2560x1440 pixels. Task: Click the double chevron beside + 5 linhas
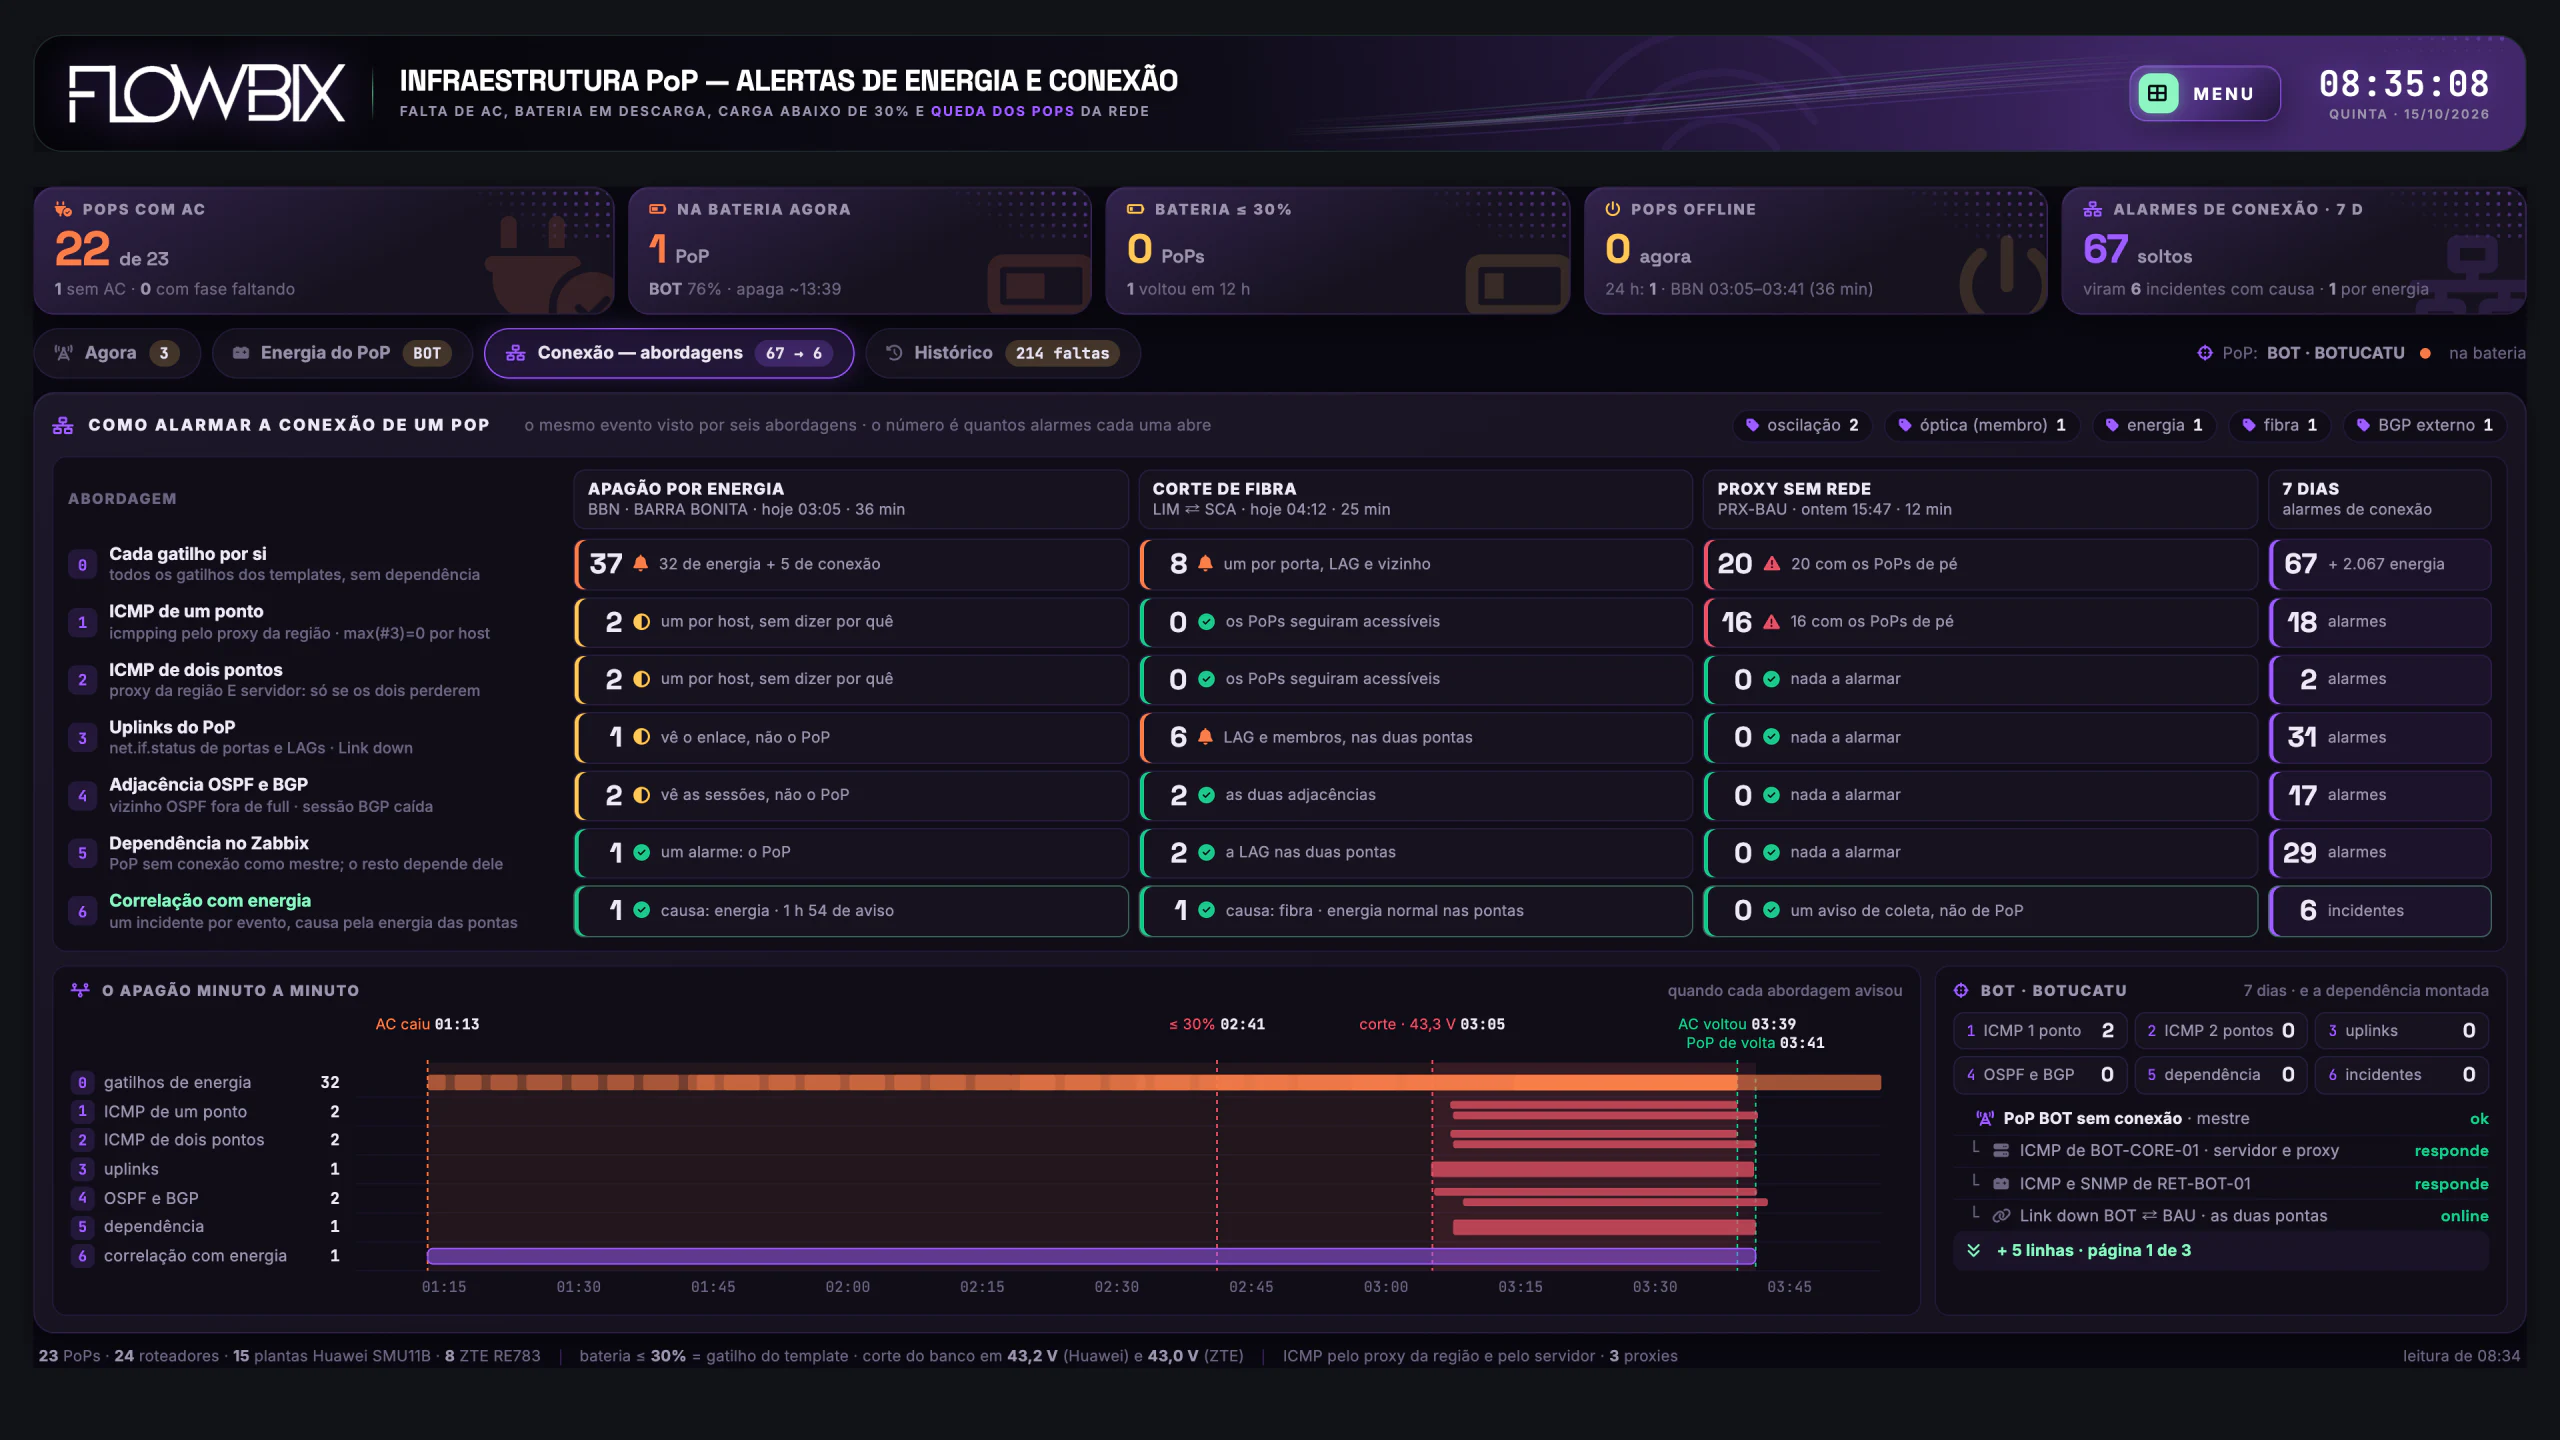point(1974,1251)
